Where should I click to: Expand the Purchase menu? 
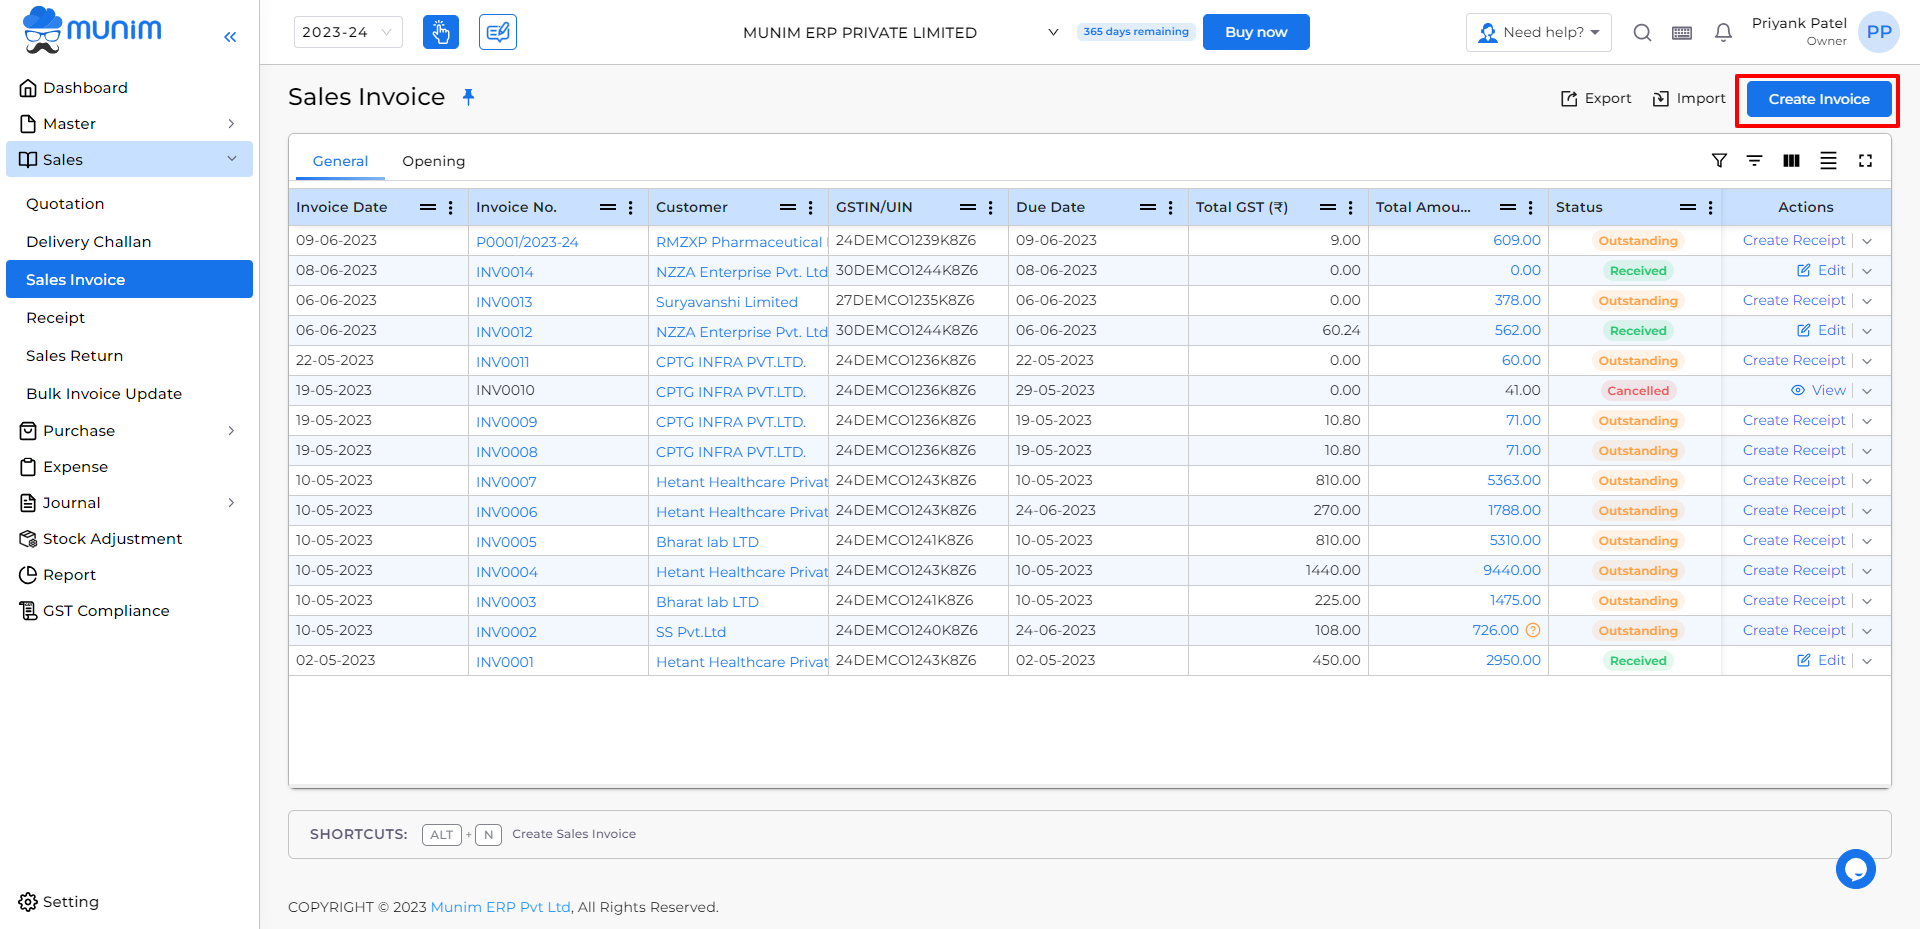coord(129,430)
